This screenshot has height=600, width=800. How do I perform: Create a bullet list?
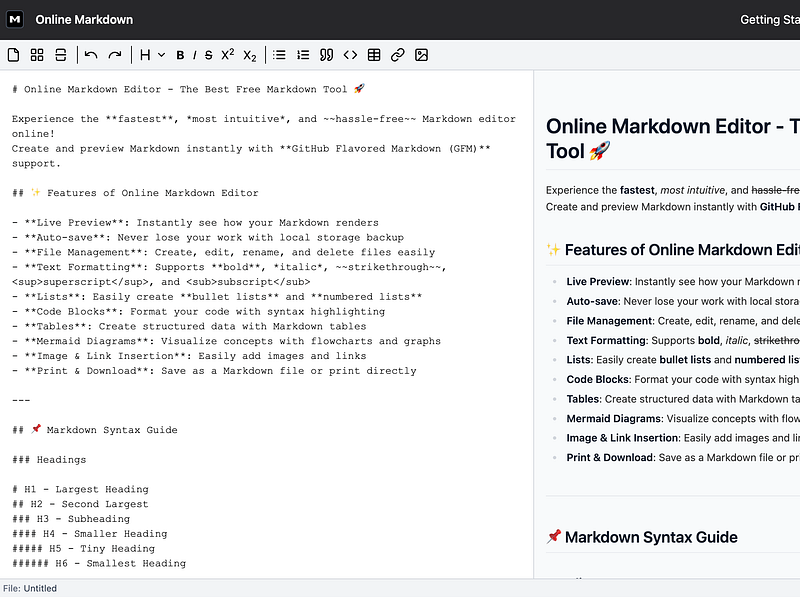pyautogui.click(x=278, y=55)
